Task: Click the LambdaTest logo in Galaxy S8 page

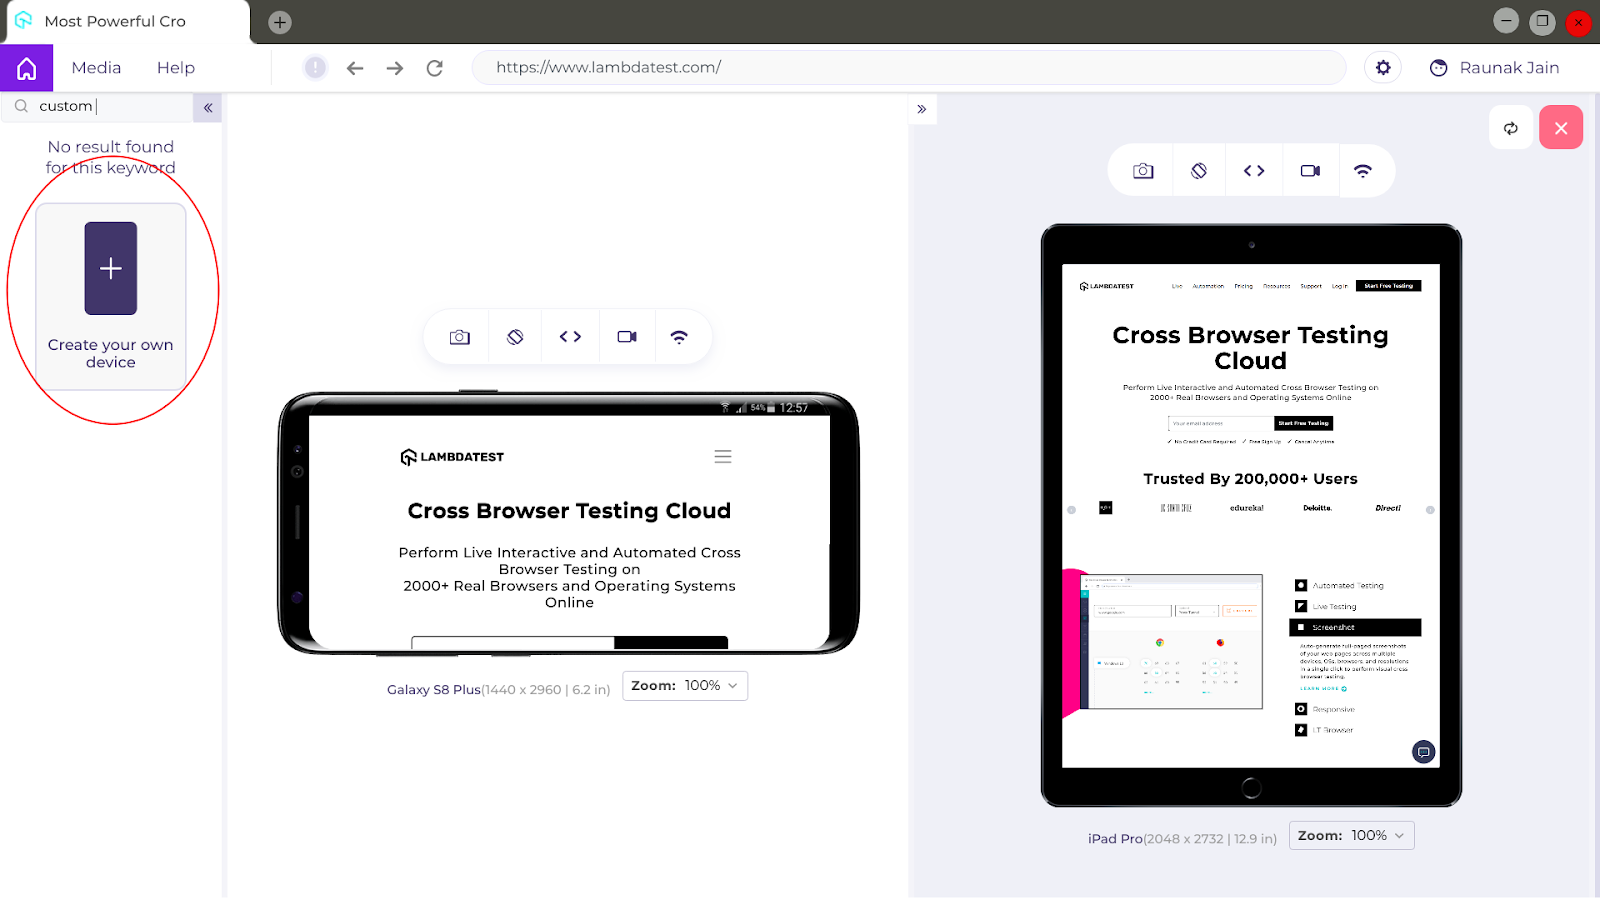Action: (452, 457)
